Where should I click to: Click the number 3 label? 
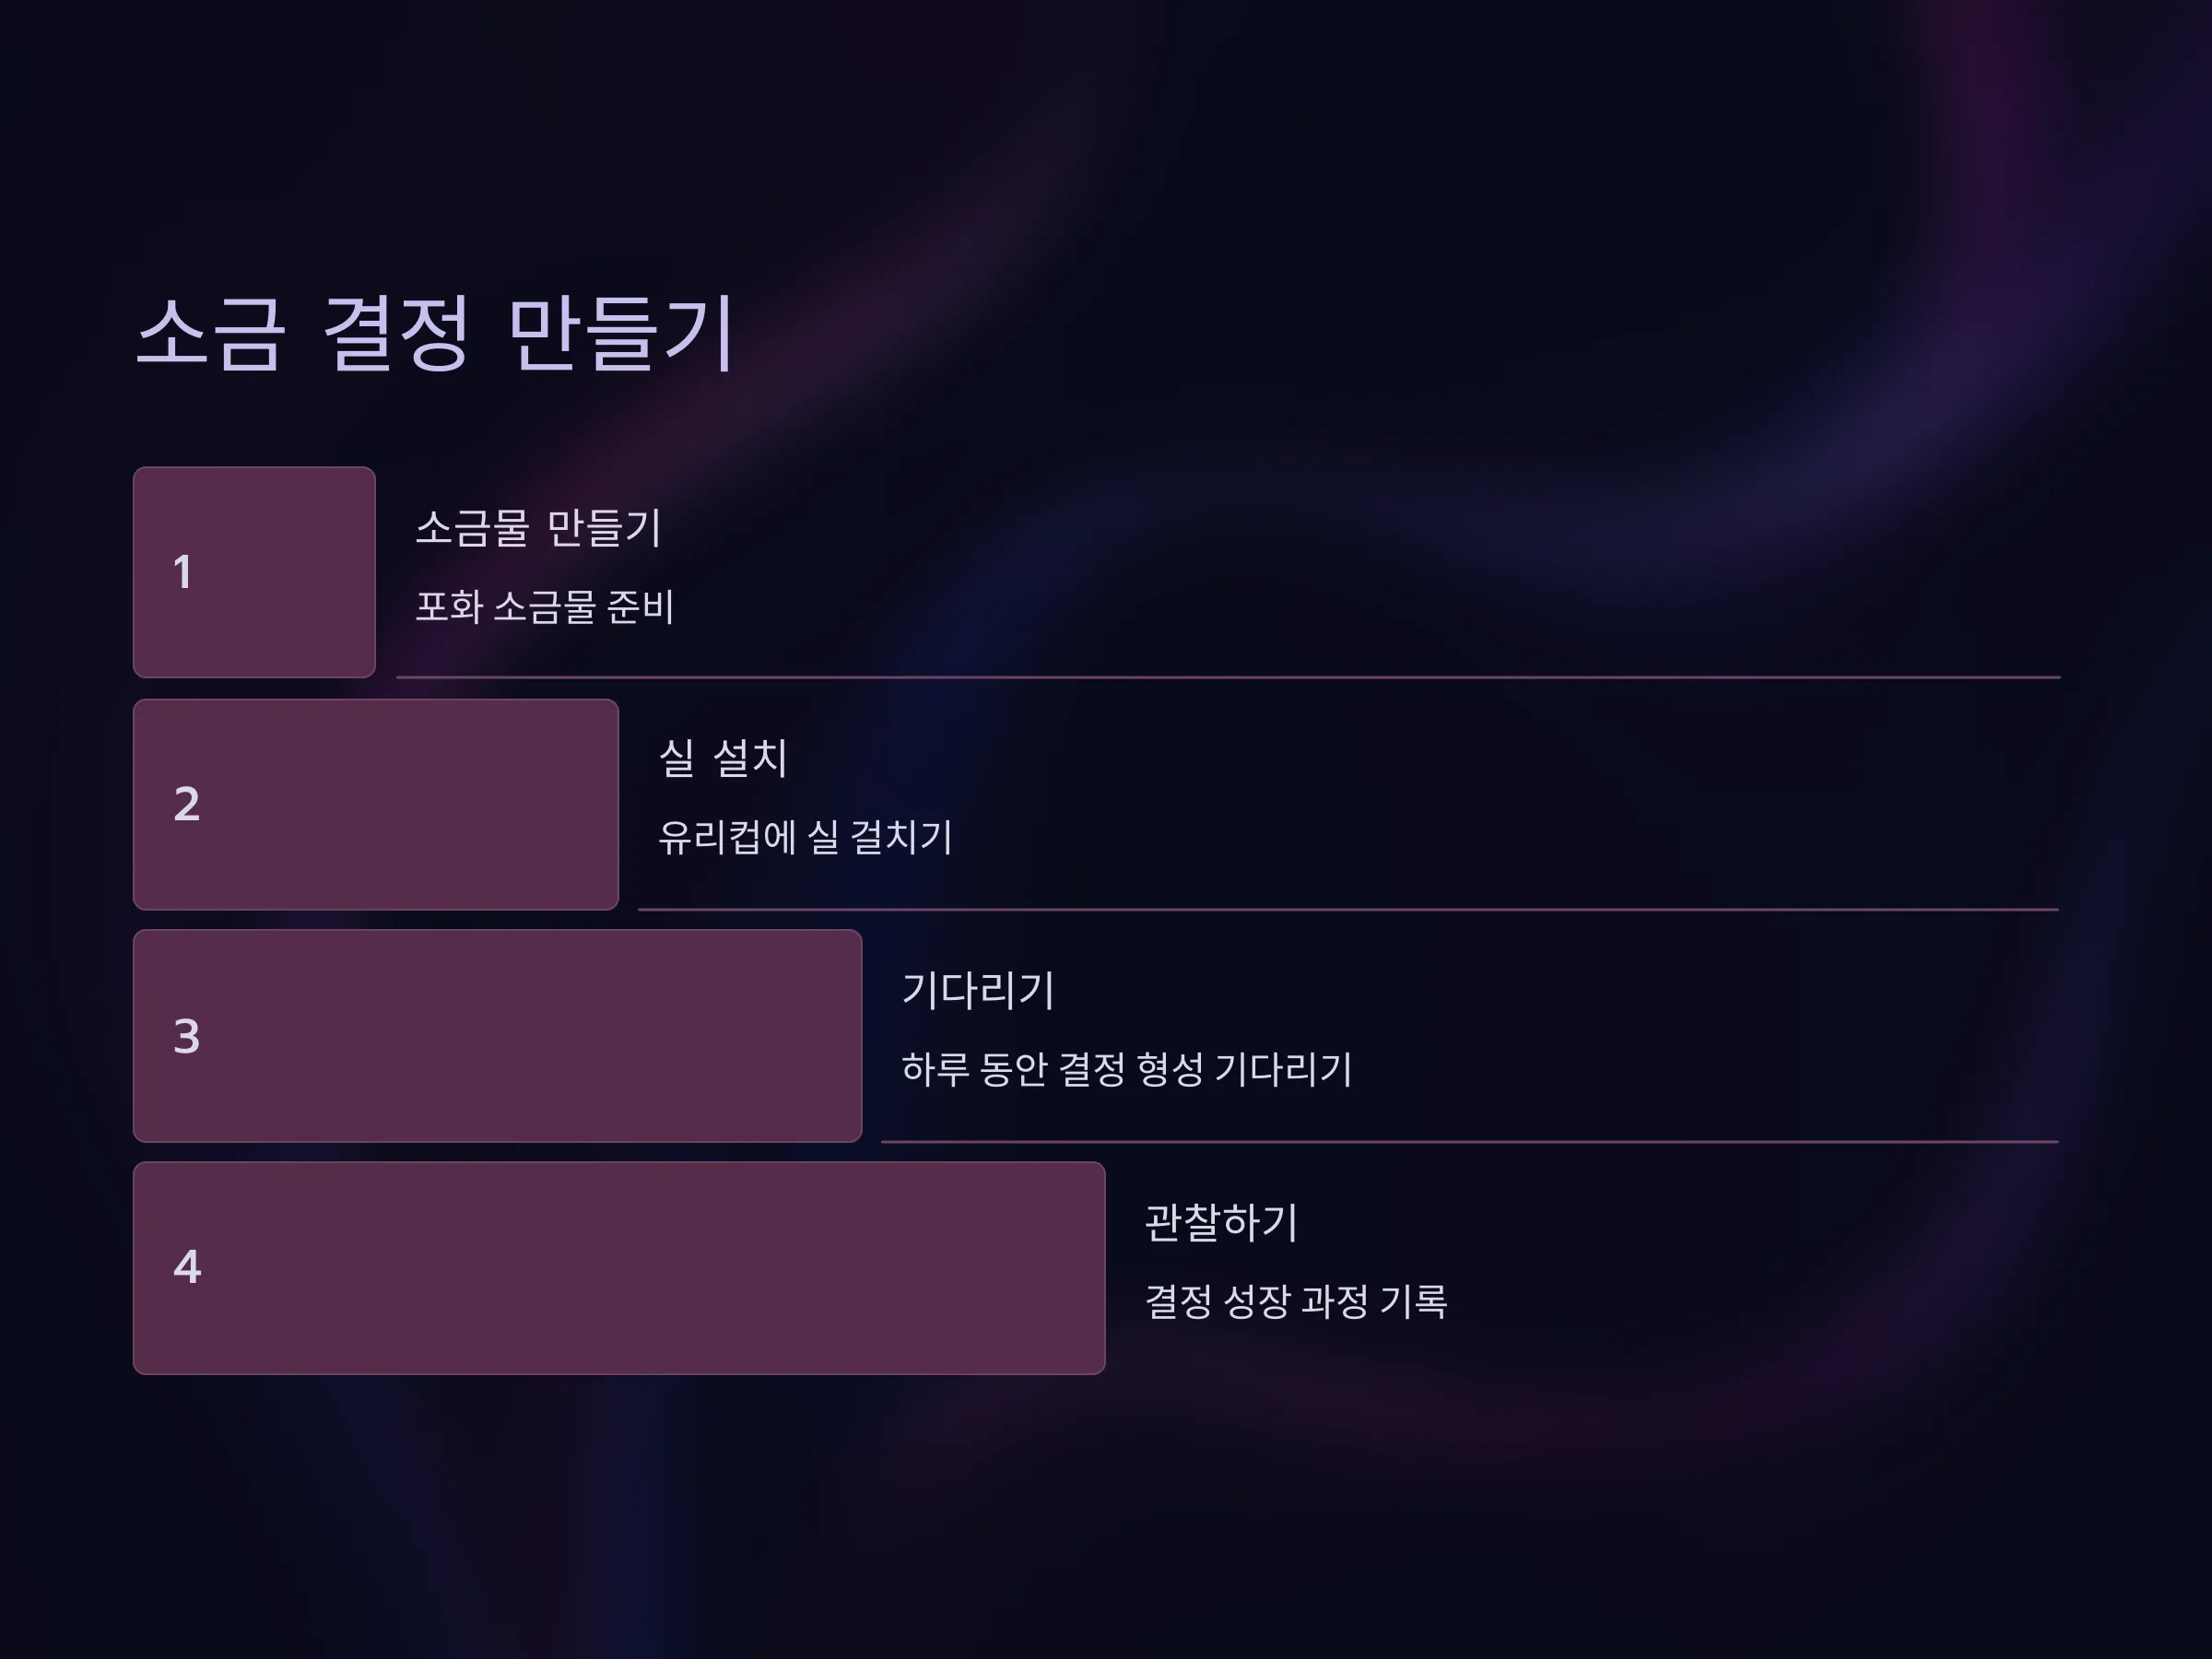[187, 1036]
